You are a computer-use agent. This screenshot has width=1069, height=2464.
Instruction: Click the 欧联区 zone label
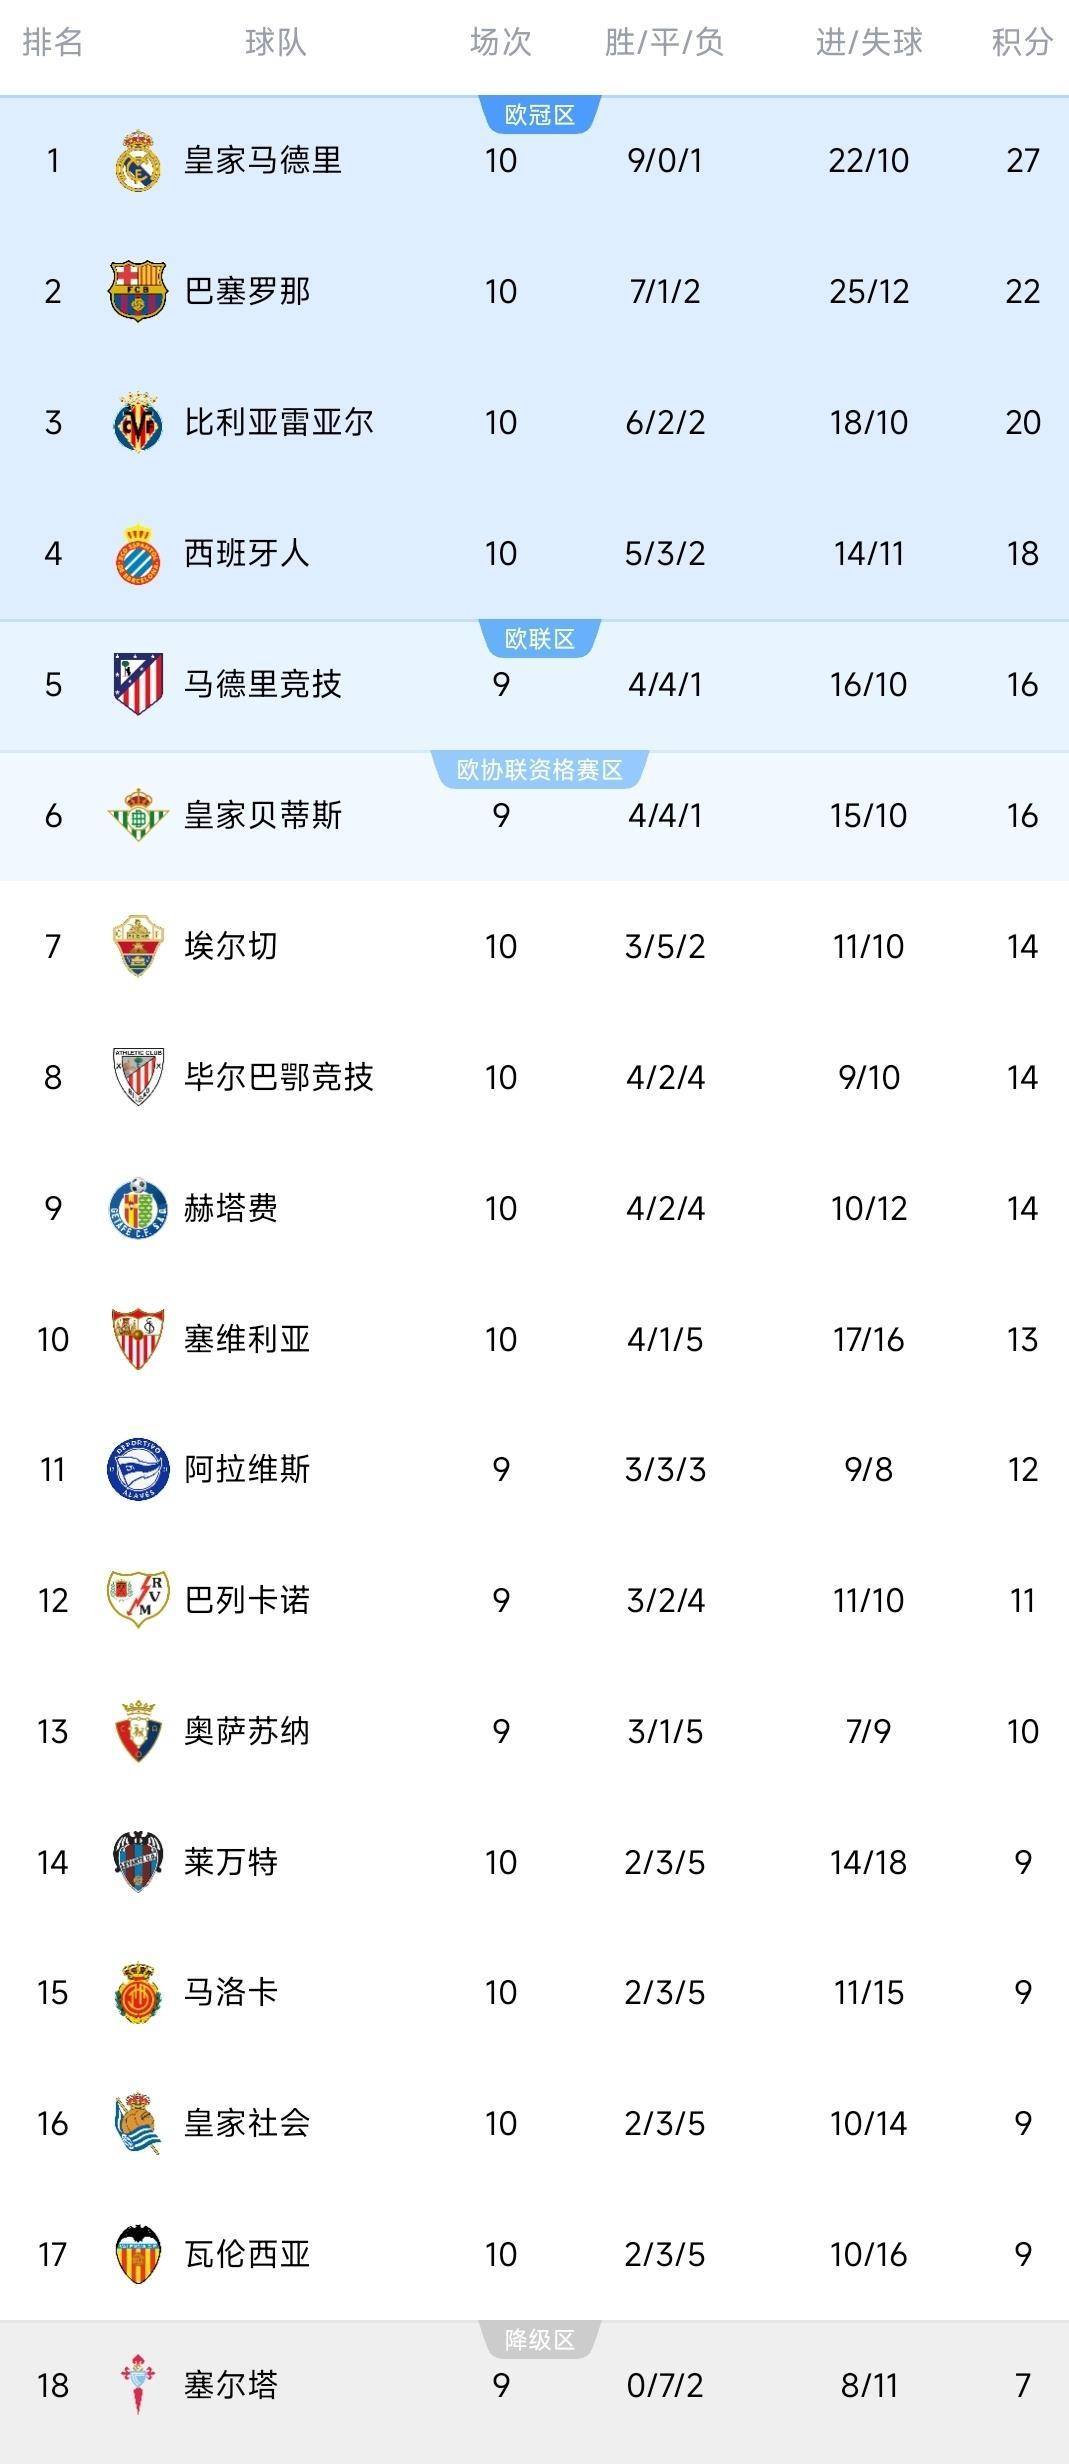(x=539, y=639)
